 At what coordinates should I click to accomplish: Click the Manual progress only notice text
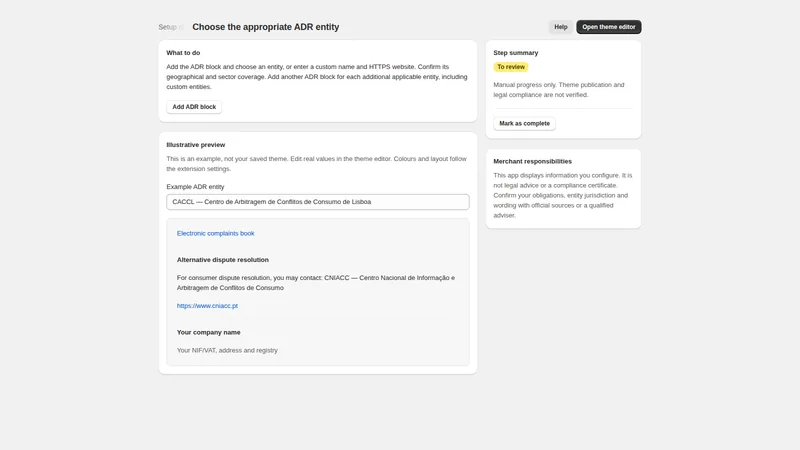coord(559,90)
